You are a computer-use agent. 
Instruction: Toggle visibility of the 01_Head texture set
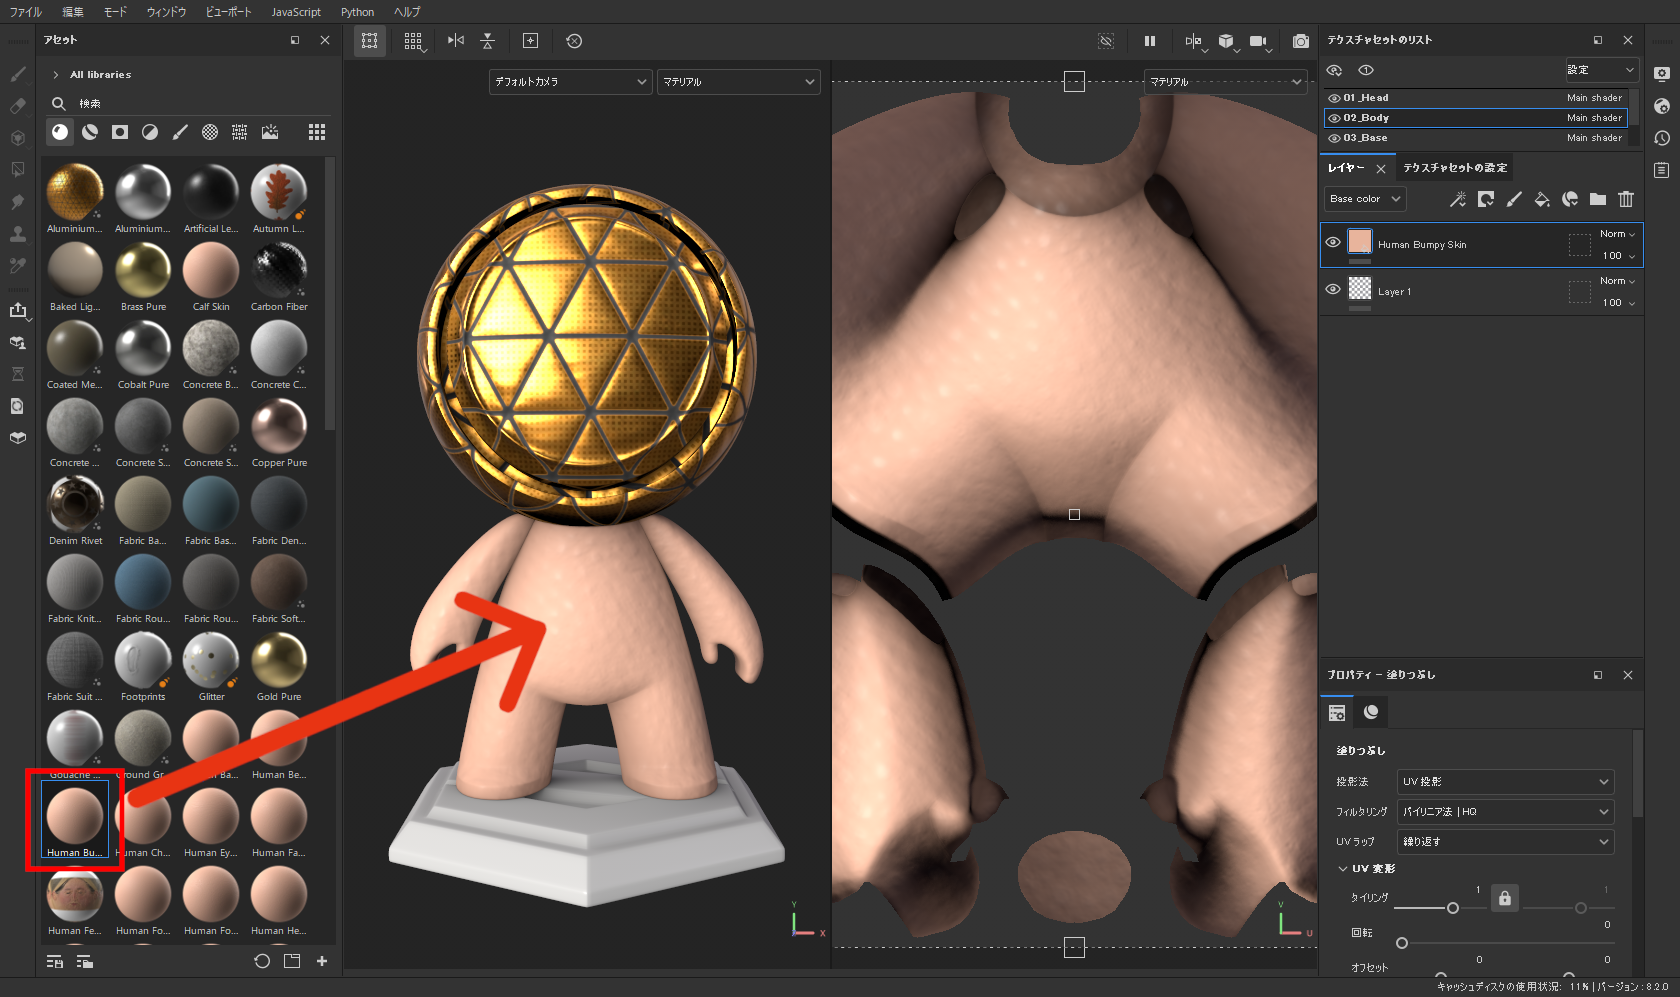pyautogui.click(x=1334, y=97)
